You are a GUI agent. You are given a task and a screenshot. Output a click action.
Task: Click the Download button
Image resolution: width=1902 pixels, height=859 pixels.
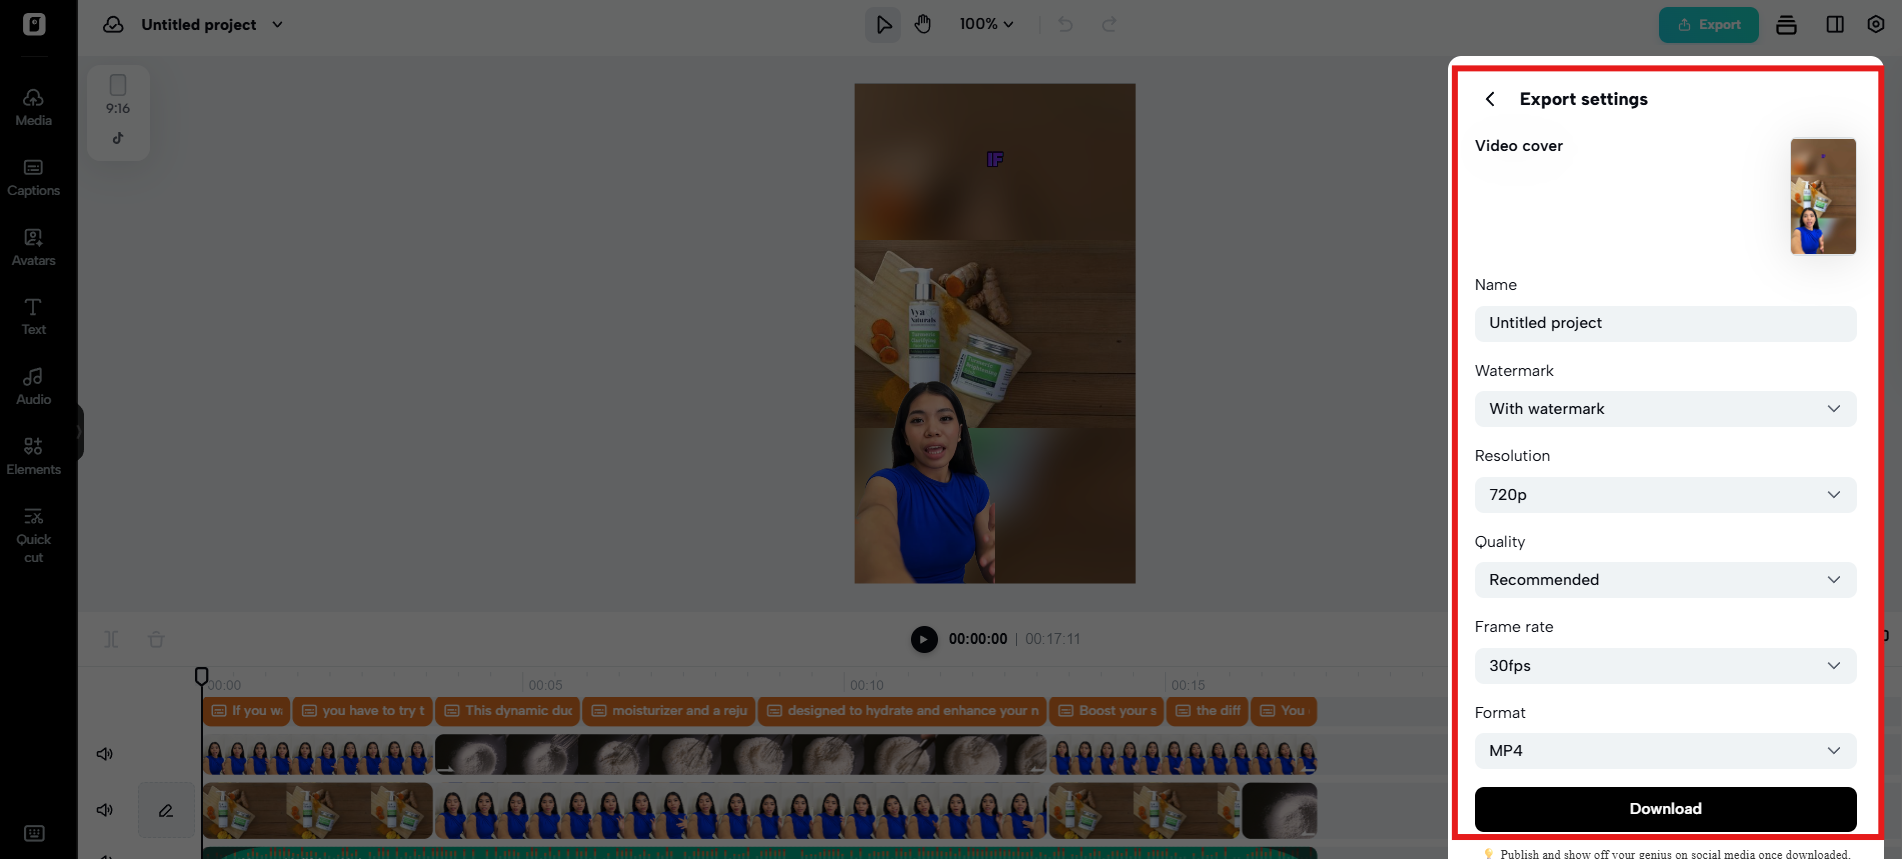pyautogui.click(x=1665, y=809)
